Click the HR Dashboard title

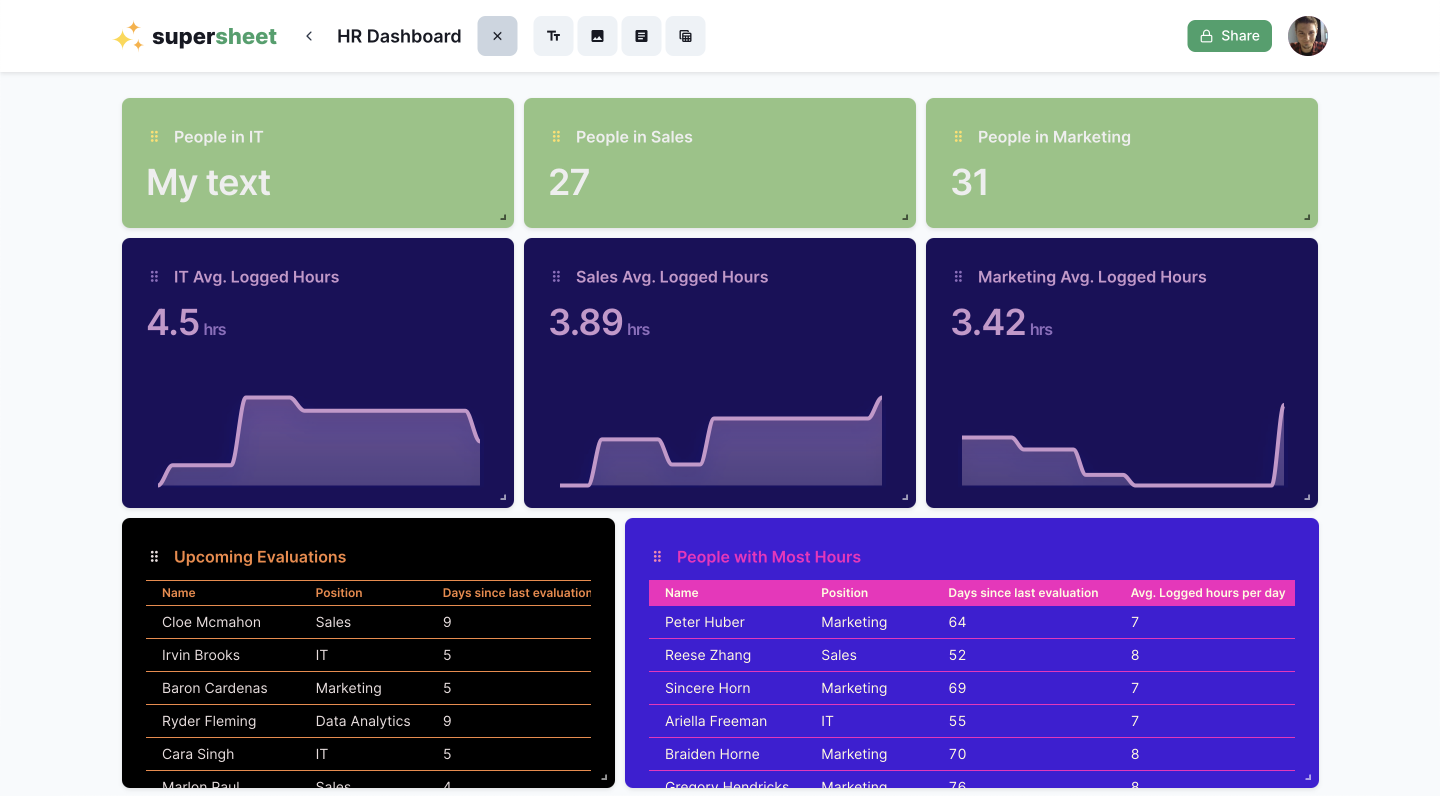(x=399, y=36)
